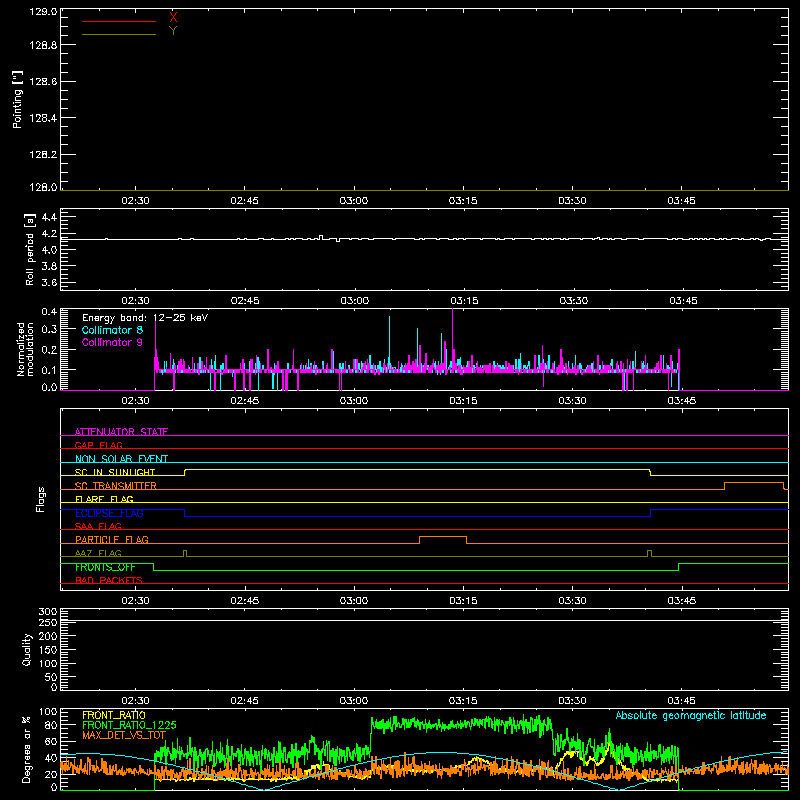Select the BAD_PACKETS label
The width and height of the screenshot is (800, 800).
point(109,580)
